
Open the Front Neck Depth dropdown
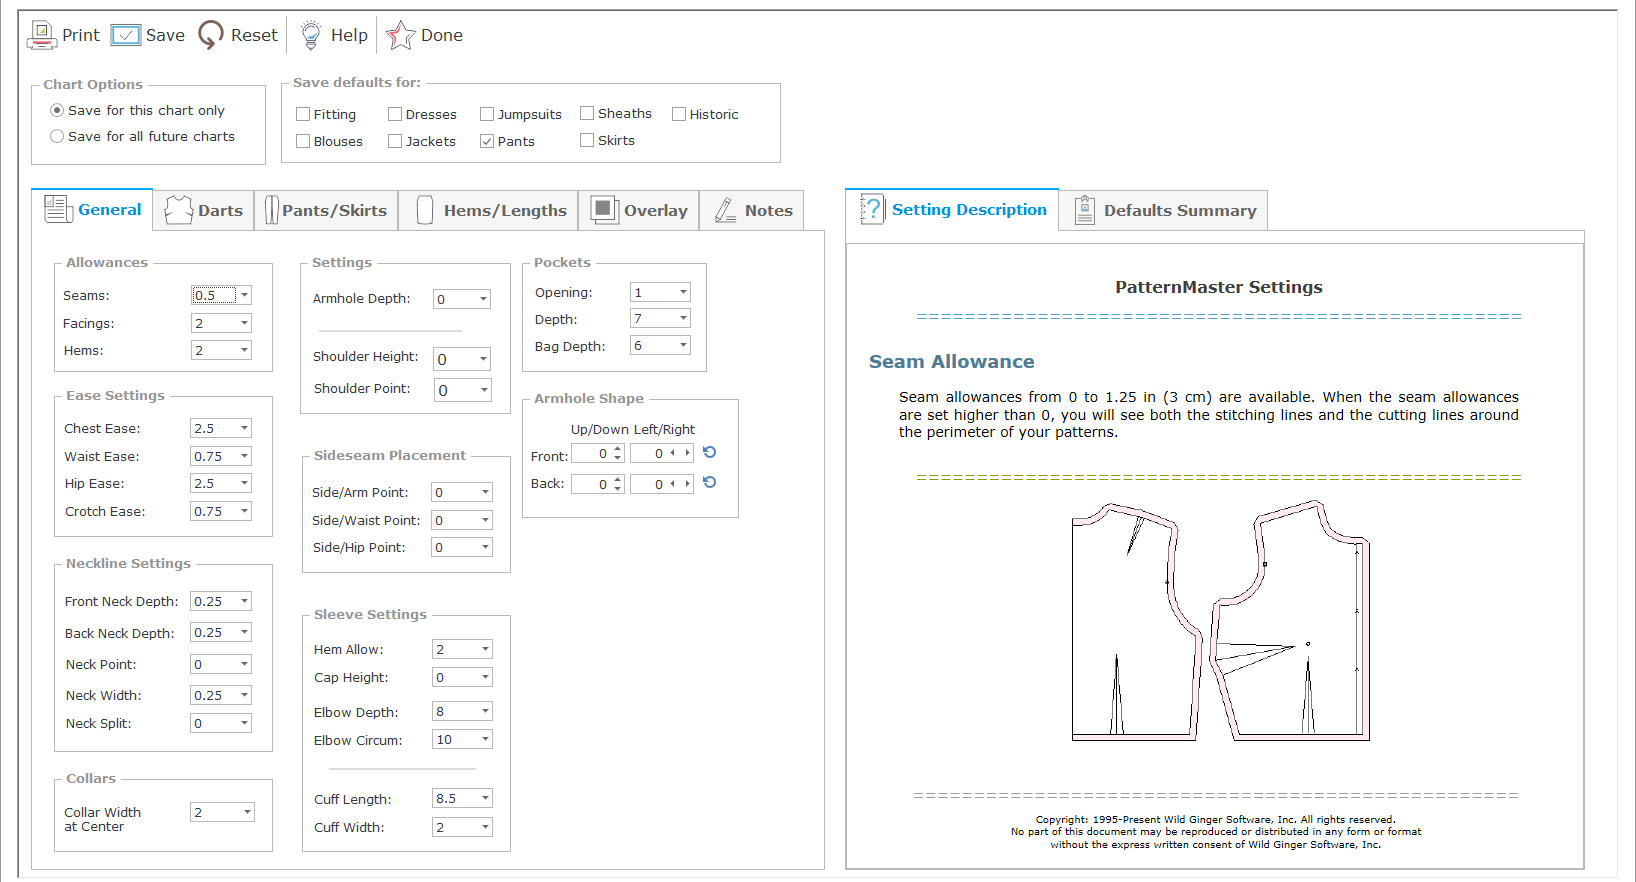tap(244, 601)
